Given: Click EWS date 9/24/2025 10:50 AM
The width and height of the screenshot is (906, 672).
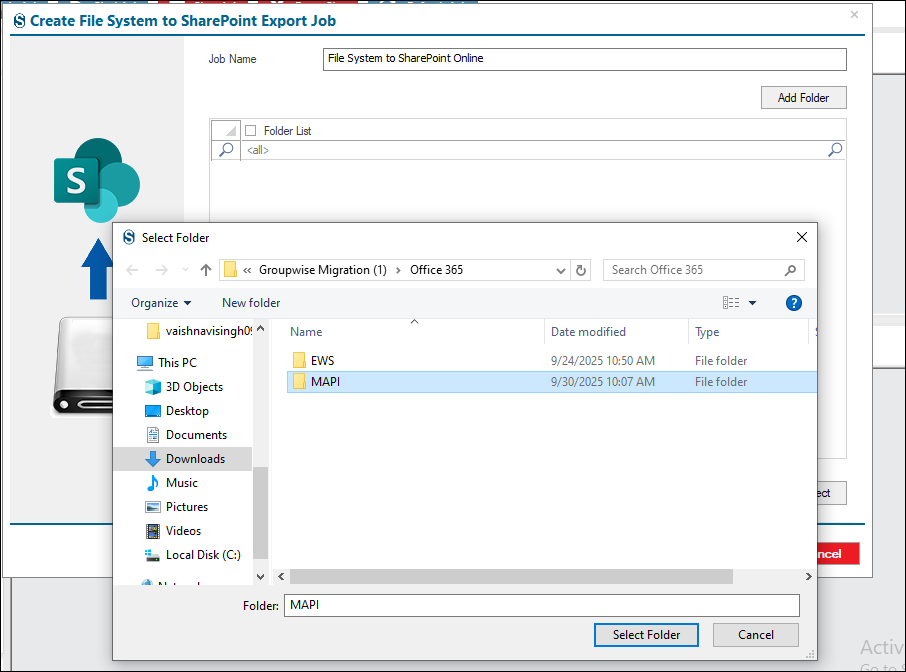Looking at the screenshot, I should click(x=603, y=361).
